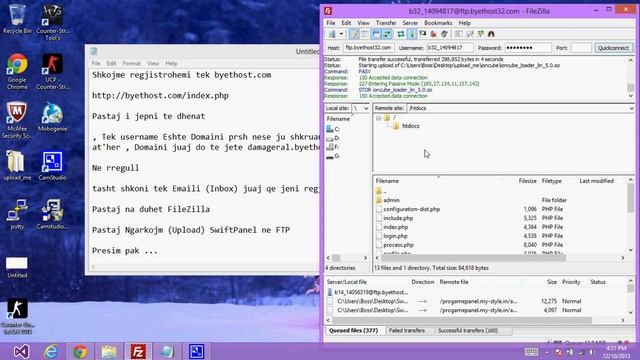Toggle the remote directory tree display
640x360 pixels.
click(x=376, y=34)
